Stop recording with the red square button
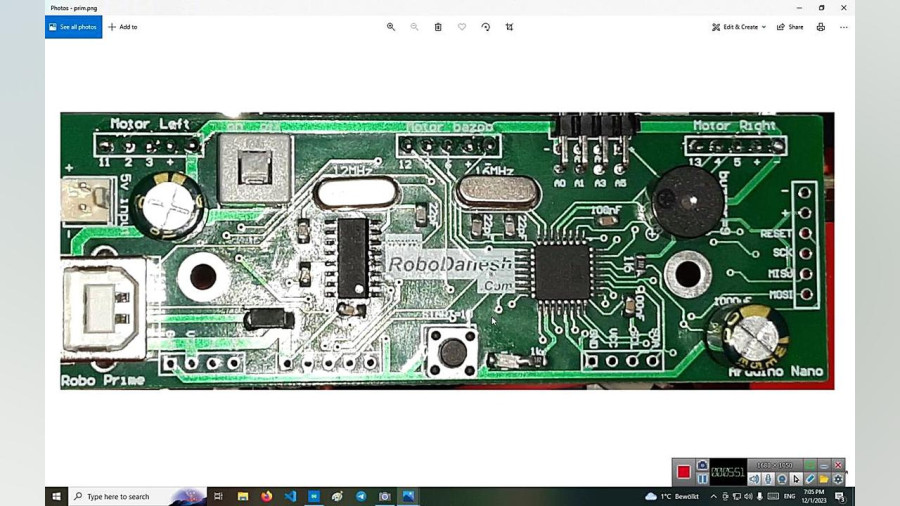900x506 pixels. (683, 472)
